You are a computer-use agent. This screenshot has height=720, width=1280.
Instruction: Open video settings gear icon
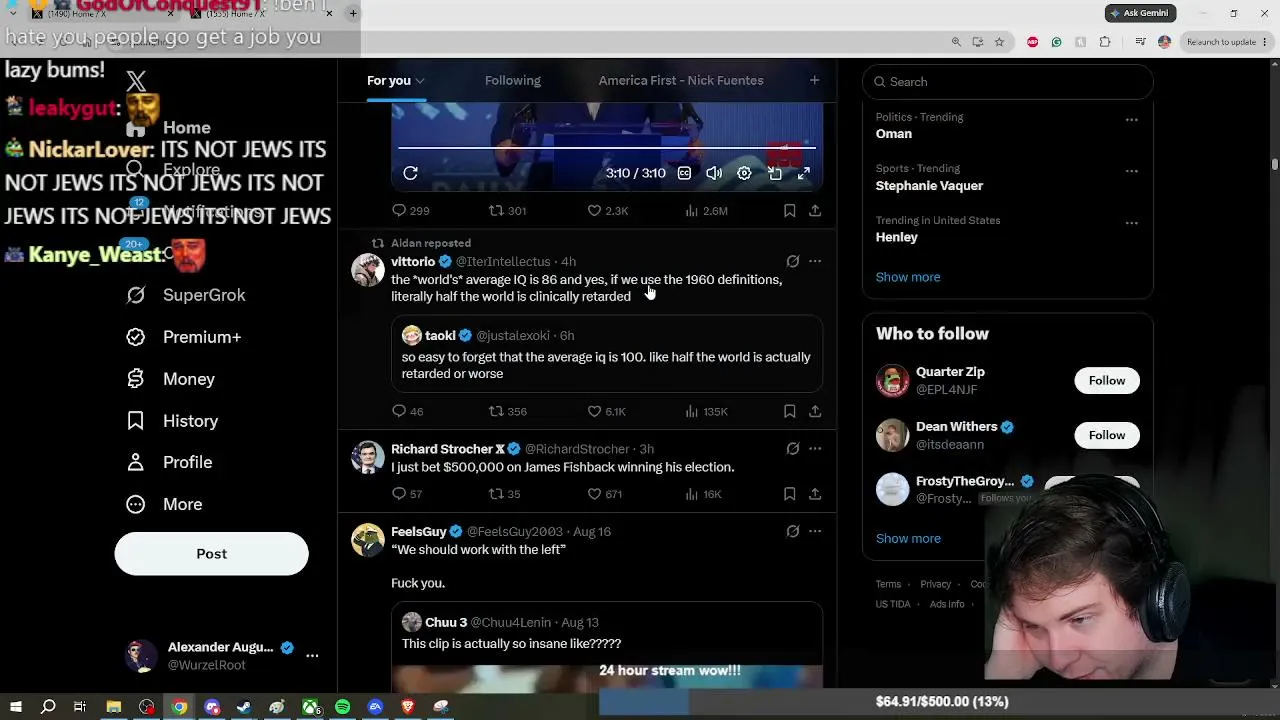744,173
